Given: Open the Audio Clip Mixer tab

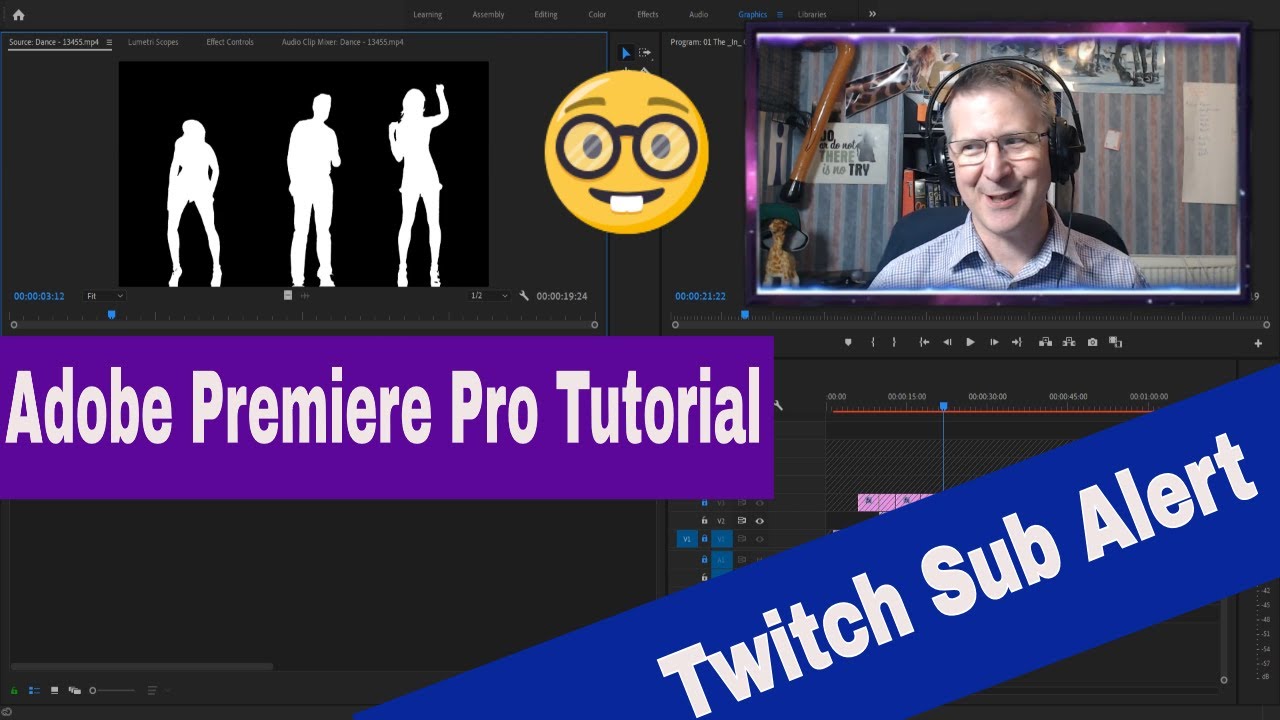Looking at the screenshot, I should coord(342,42).
